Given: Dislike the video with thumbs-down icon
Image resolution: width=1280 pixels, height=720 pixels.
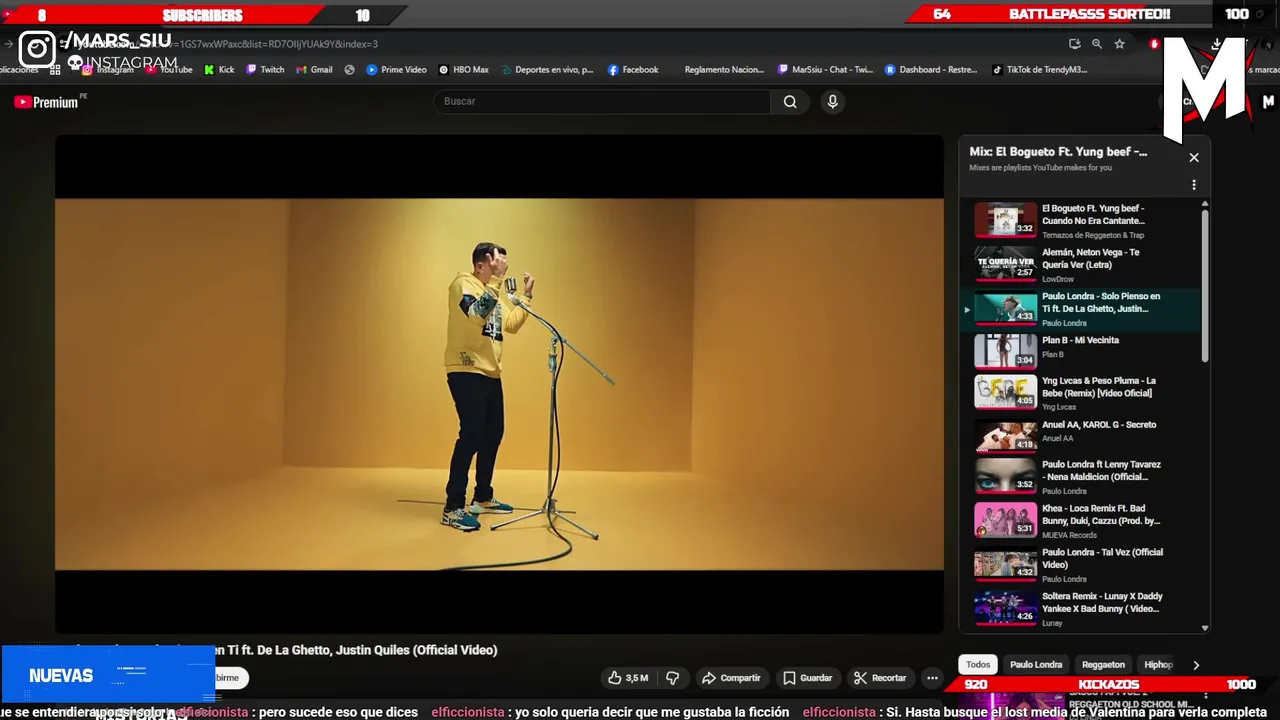Looking at the screenshot, I should [x=673, y=678].
